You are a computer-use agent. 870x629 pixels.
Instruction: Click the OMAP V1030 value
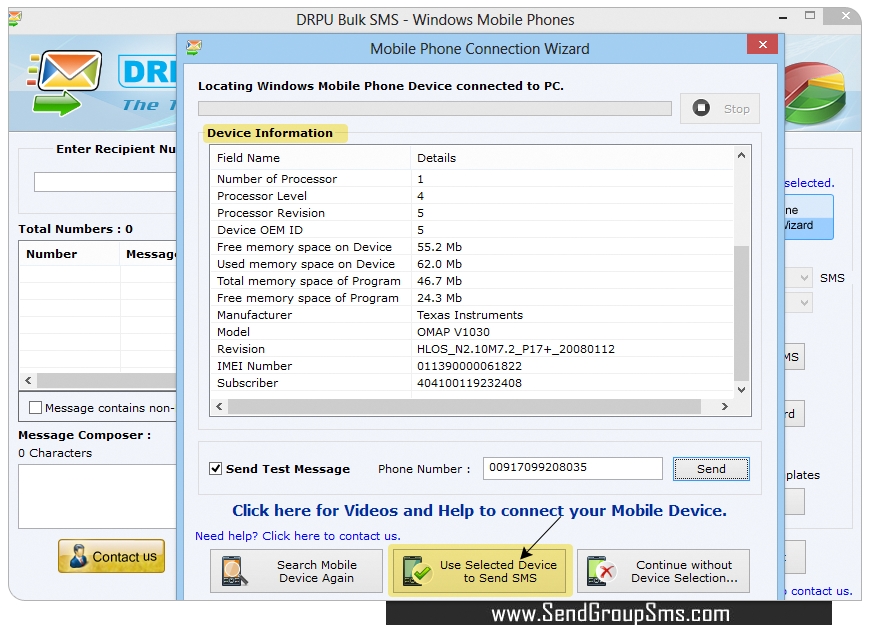(453, 332)
